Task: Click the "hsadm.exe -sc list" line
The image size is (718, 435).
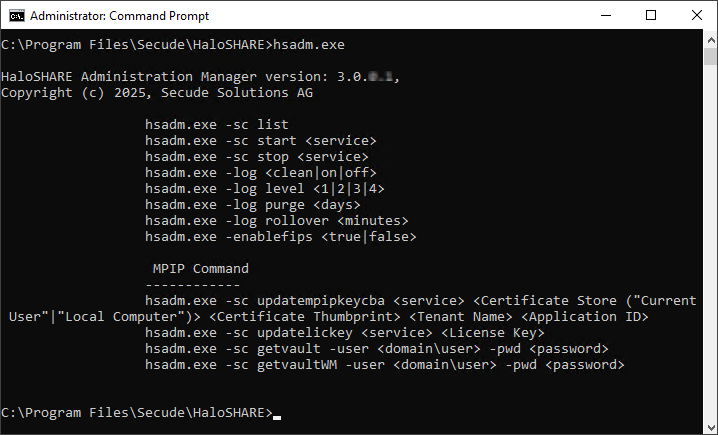Action: pyautogui.click(x=216, y=125)
